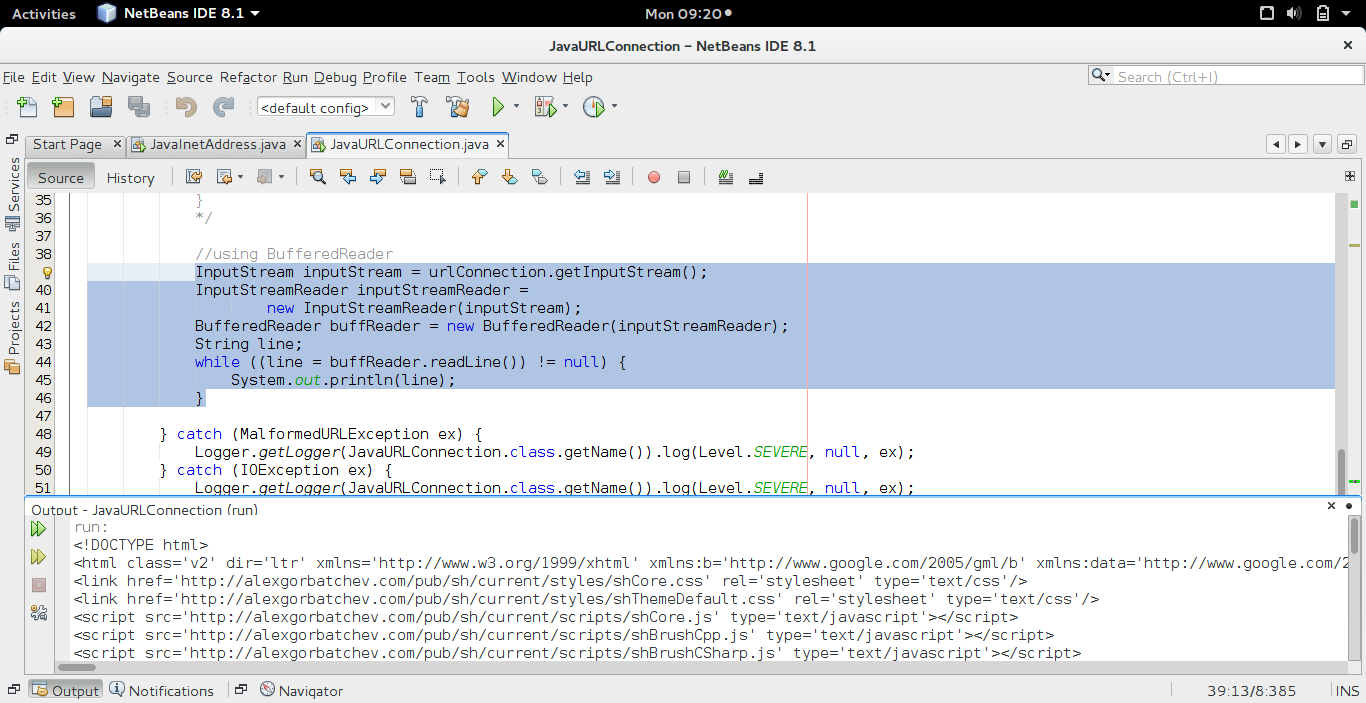The width and height of the screenshot is (1366, 703).
Task: Toggle highlight search in the editor toolbar
Action: pyautogui.click(x=408, y=177)
